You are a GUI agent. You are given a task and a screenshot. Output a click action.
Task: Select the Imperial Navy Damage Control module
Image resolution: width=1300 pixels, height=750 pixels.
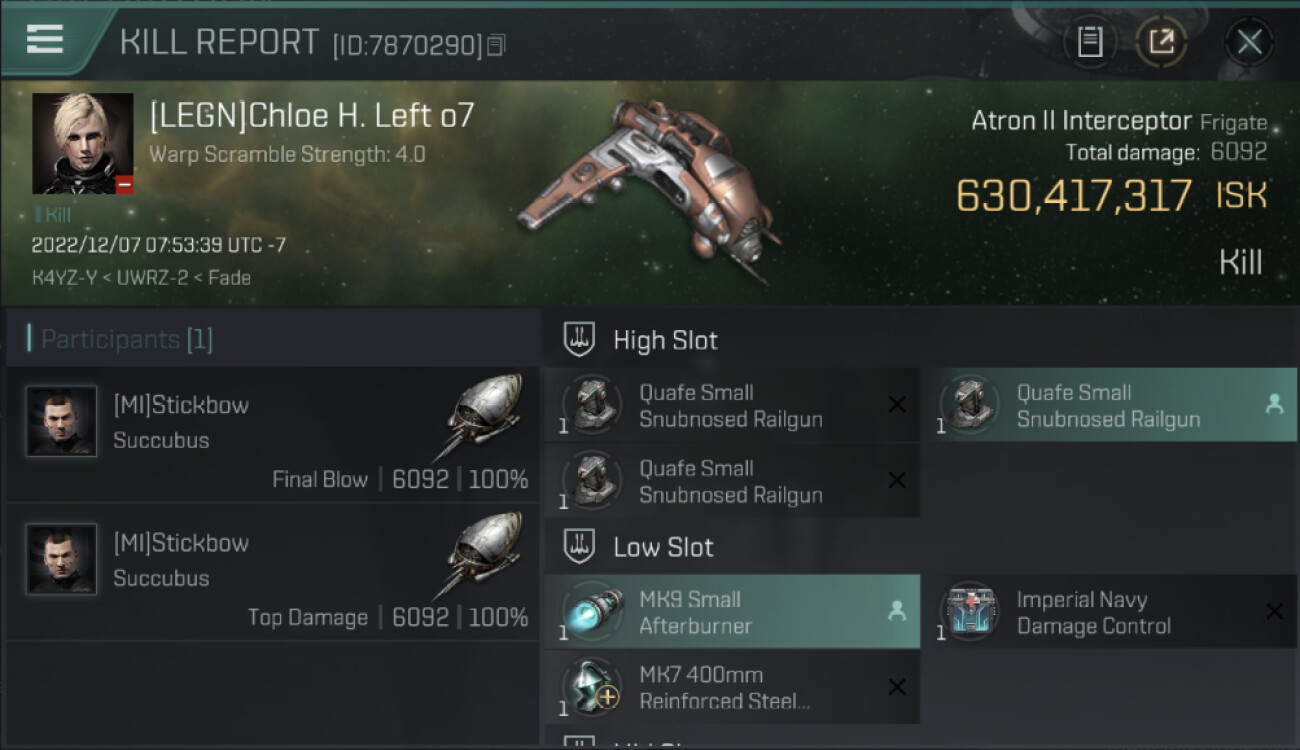(x=1109, y=612)
